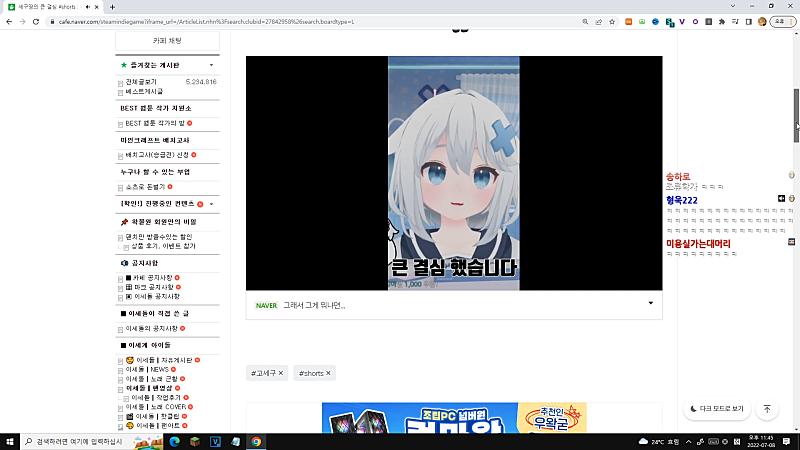800x450 pixels.
Task: Expand the NAVER video description arrow
Action: click(x=651, y=303)
